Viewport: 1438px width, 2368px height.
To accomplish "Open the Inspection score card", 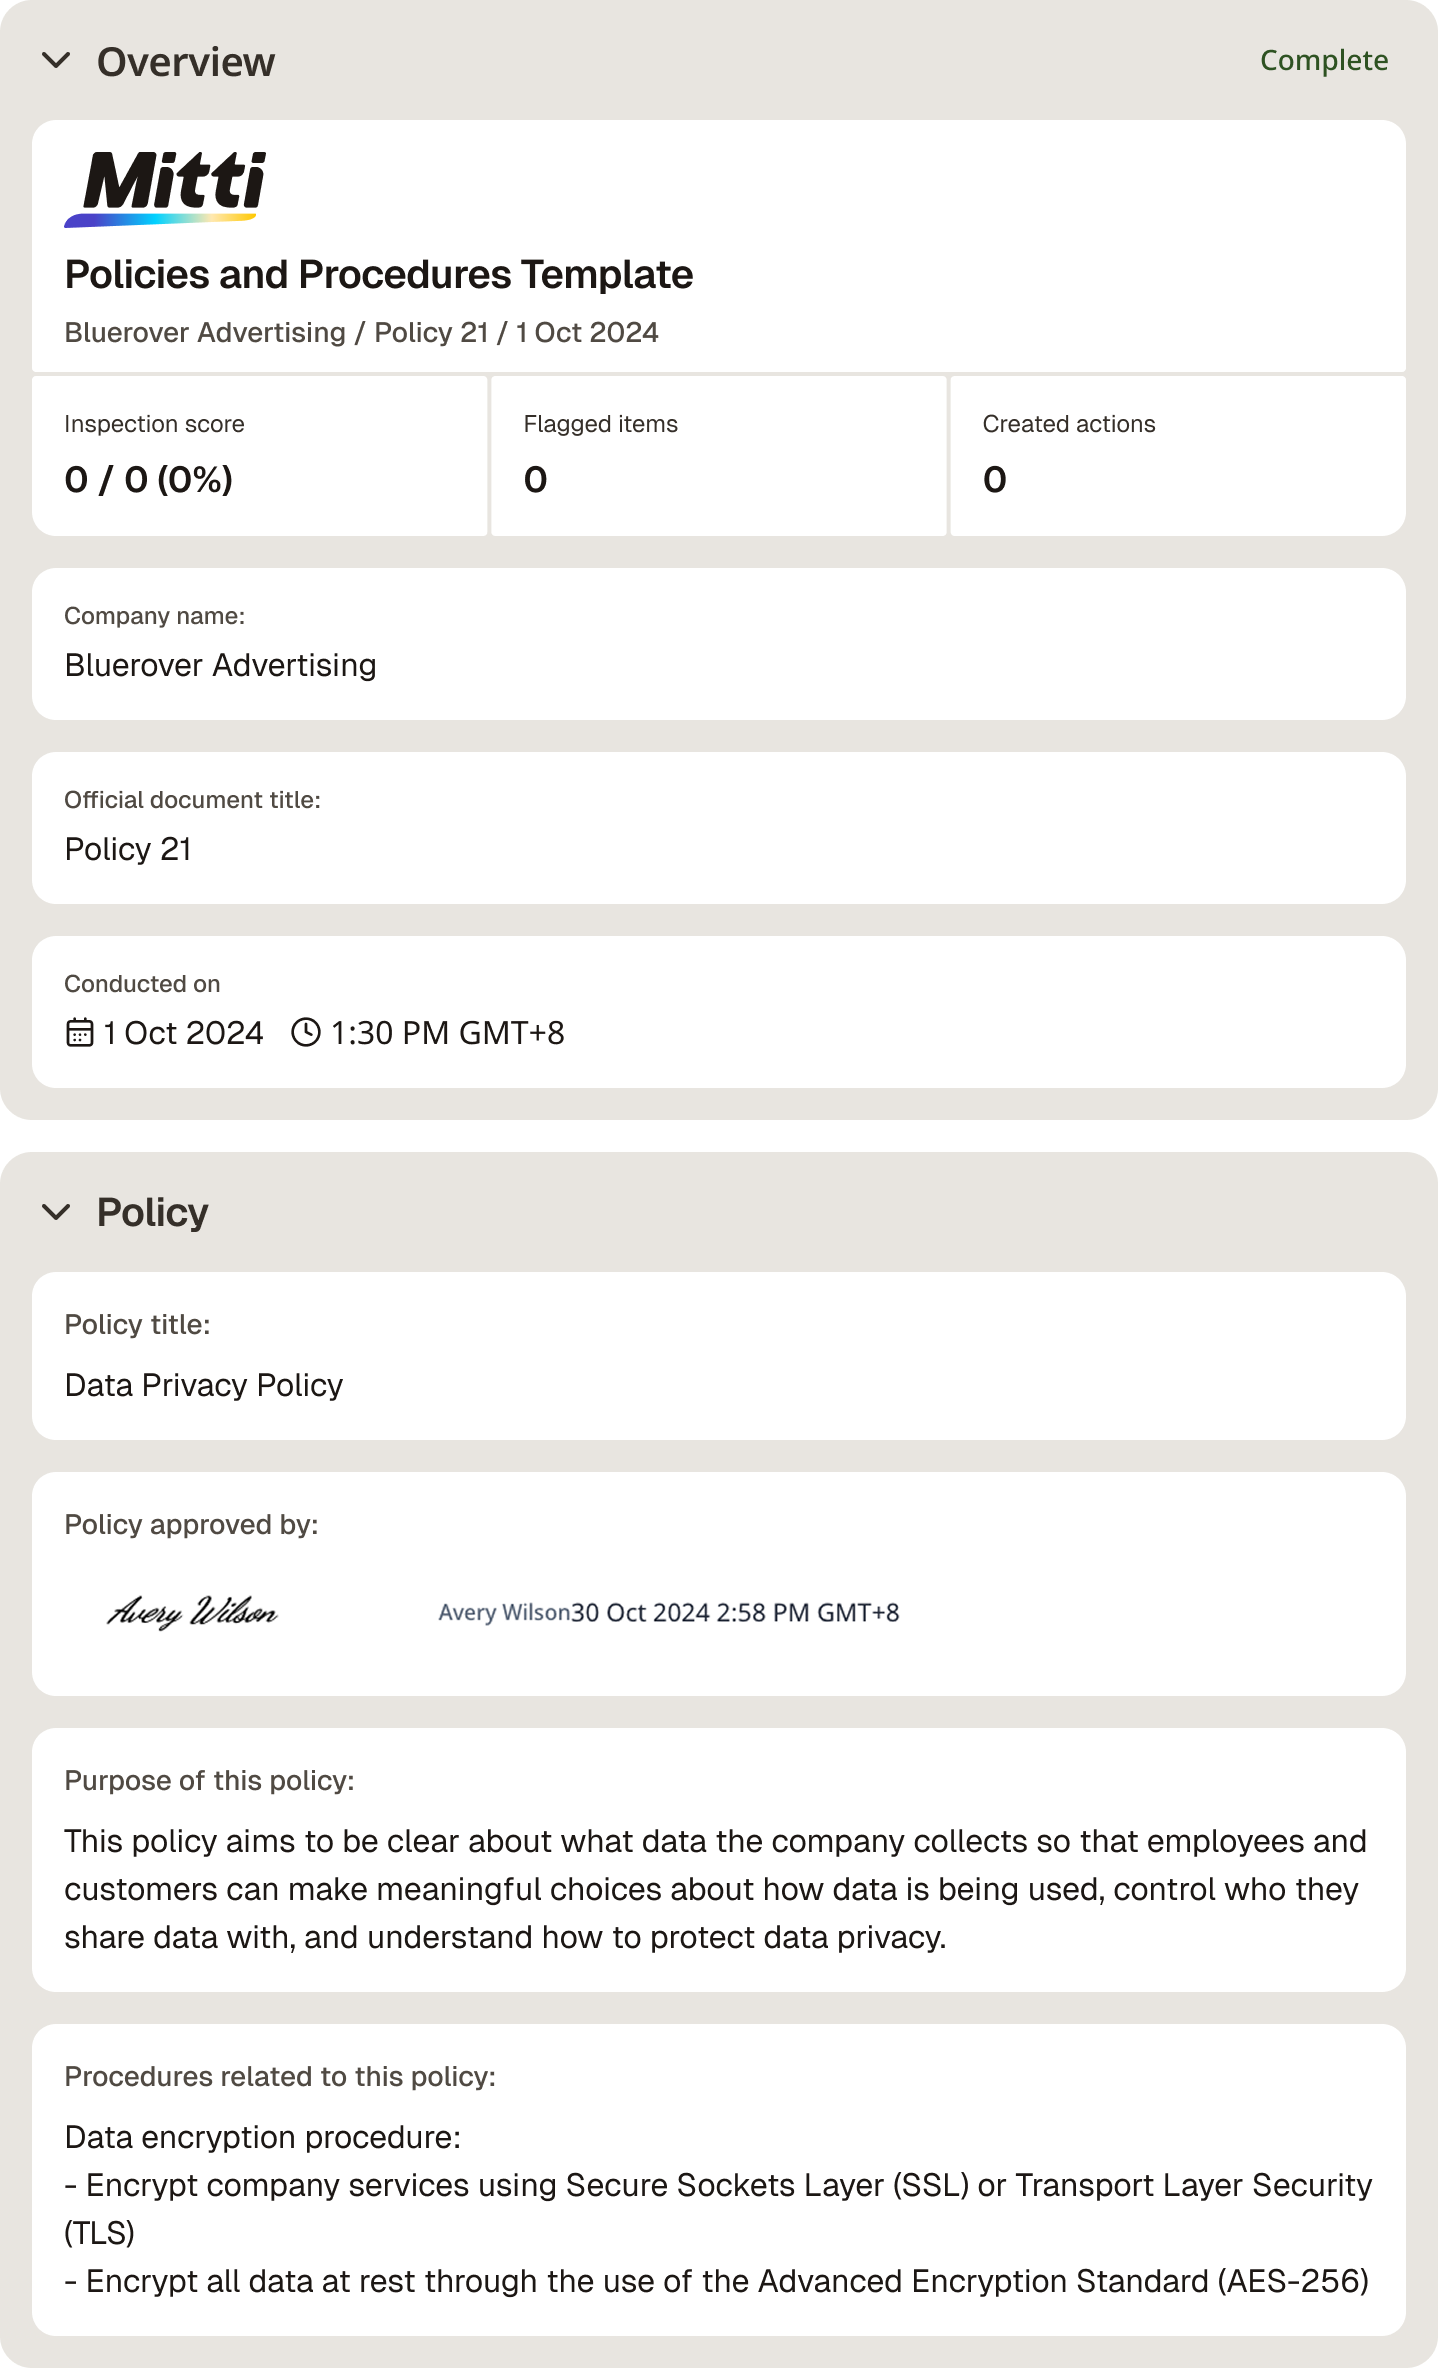I will pyautogui.click(x=260, y=456).
